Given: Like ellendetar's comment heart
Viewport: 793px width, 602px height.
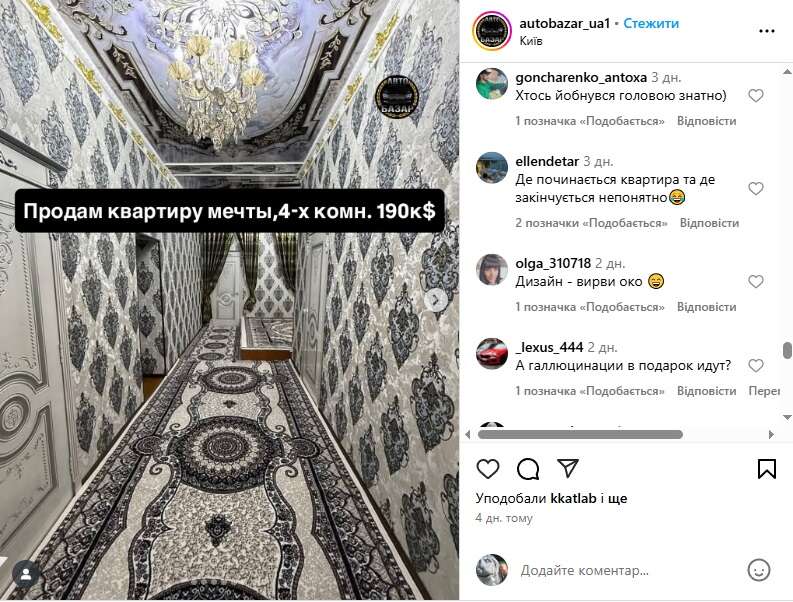Looking at the screenshot, I should (756, 188).
